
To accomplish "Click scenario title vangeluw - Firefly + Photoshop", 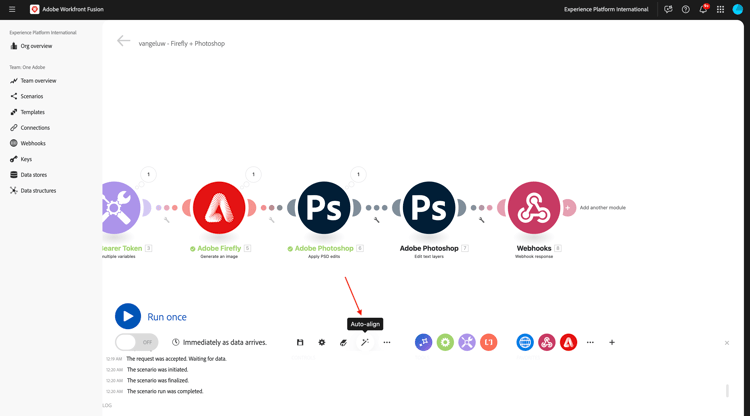I will coord(182,44).
